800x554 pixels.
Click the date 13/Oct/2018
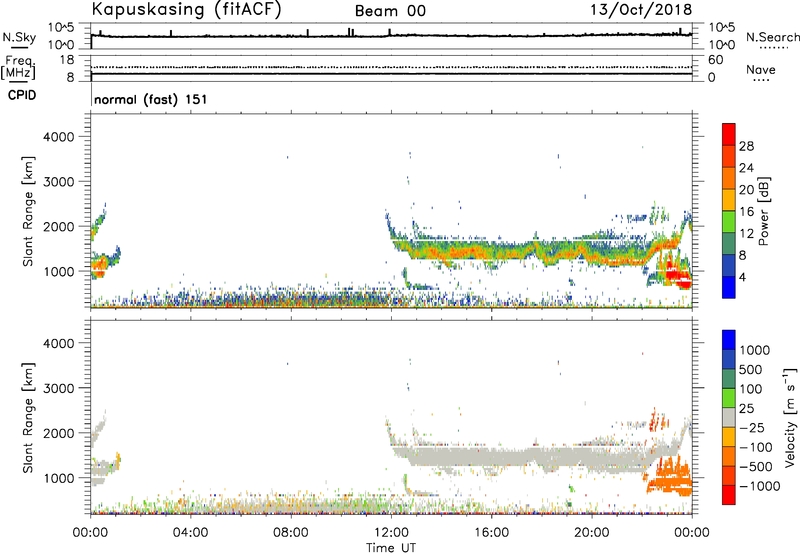(x=641, y=10)
